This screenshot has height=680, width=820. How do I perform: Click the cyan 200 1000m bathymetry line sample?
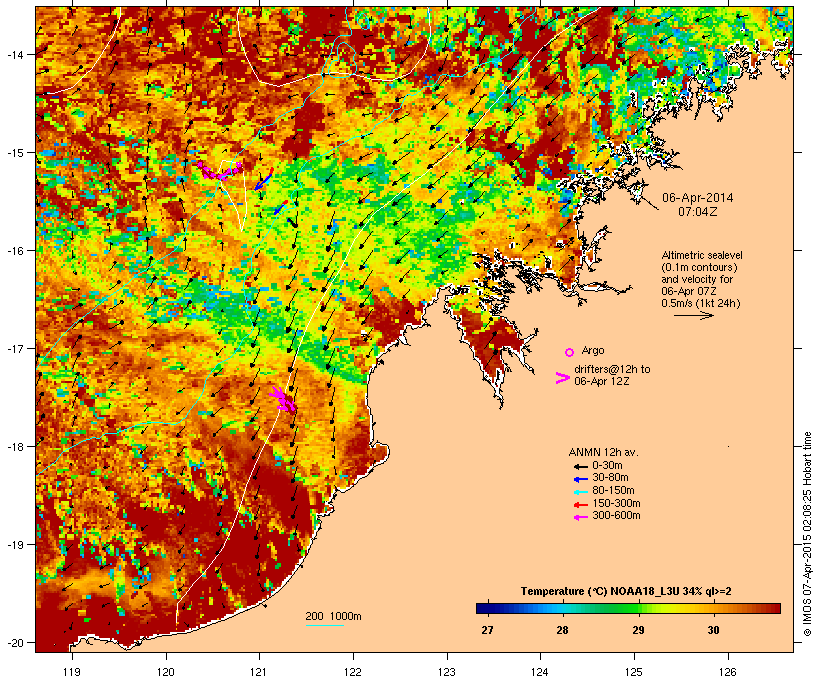pos(324,626)
